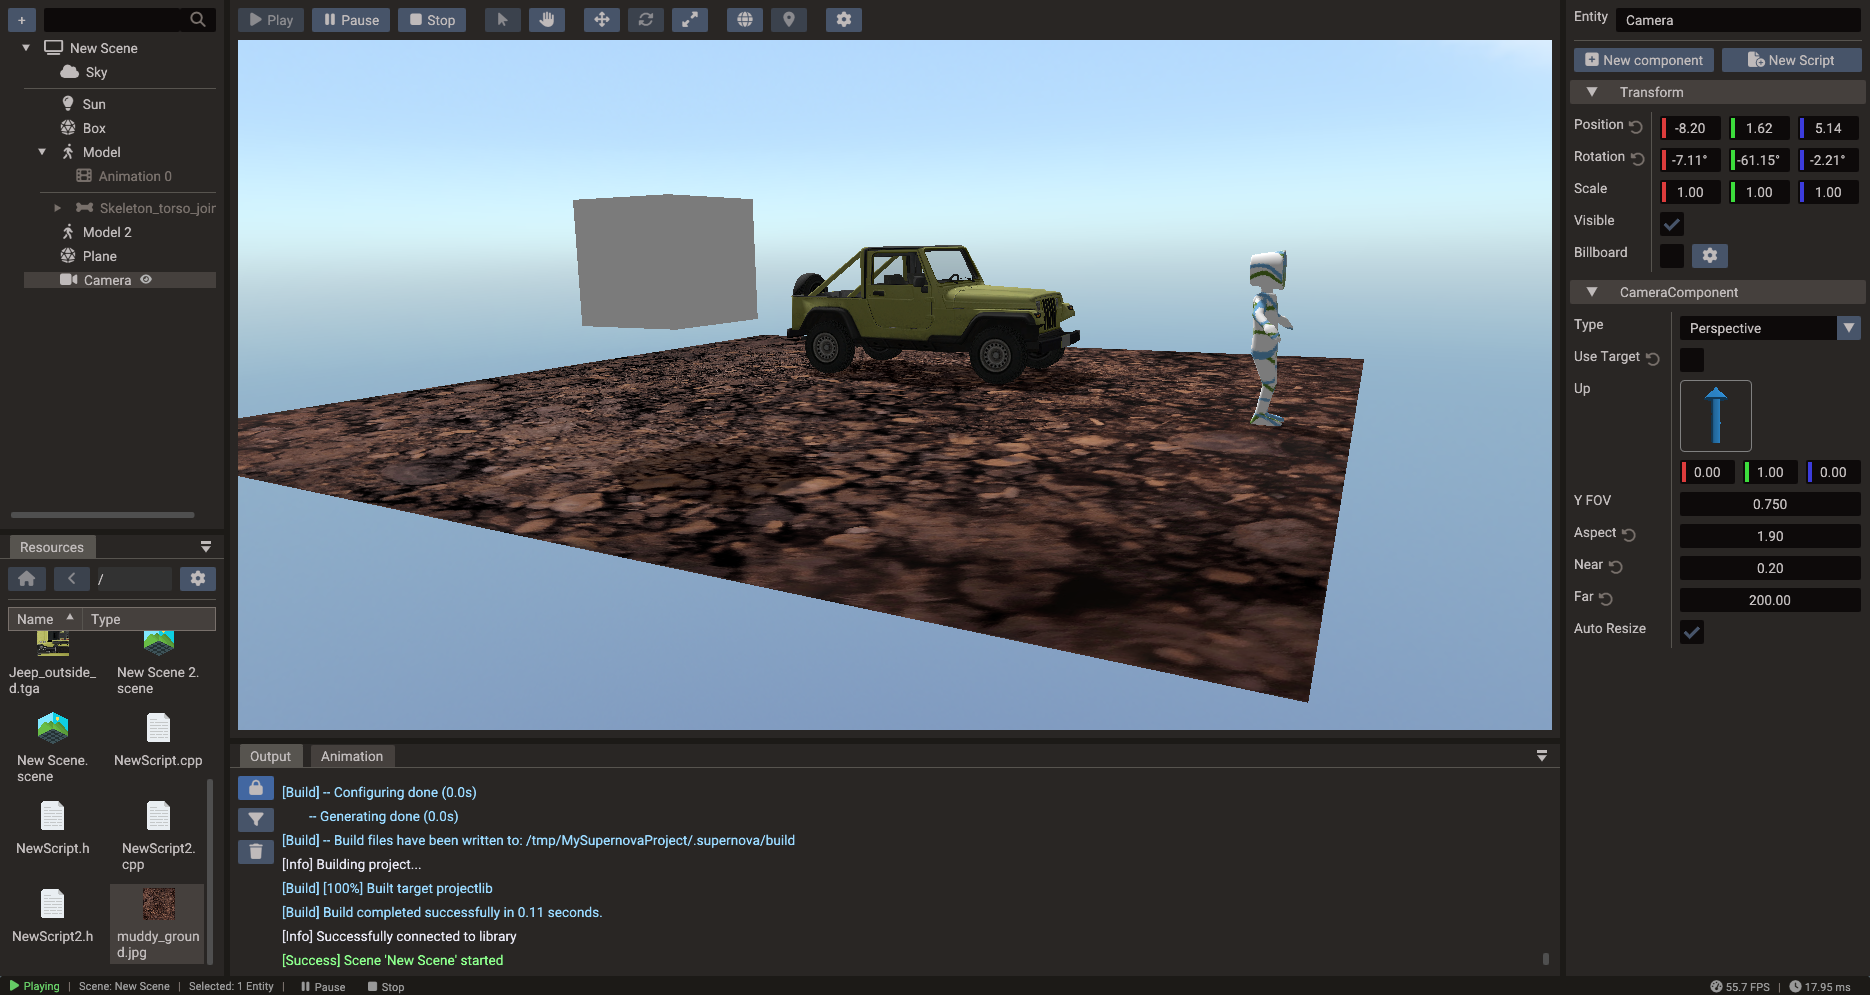Click Pause in the status bar
Image resolution: width=1870 pixels, height=995 pixels.
pos(323,987)
